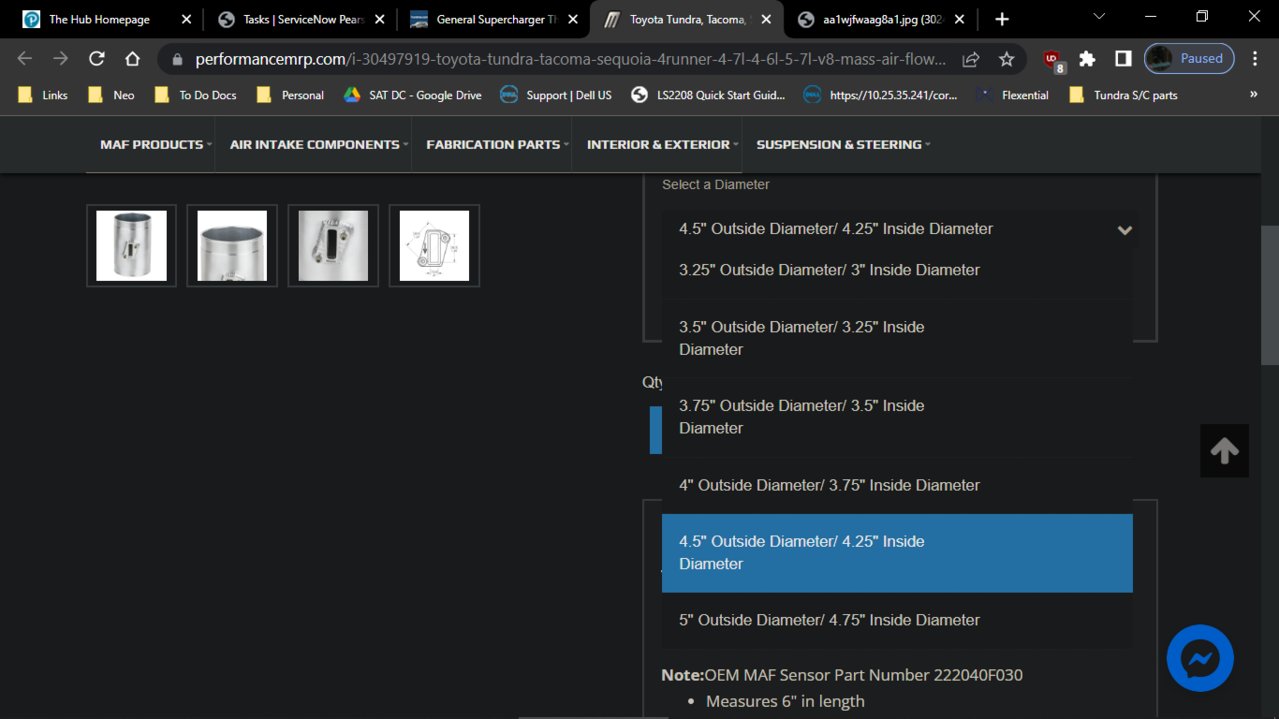Expand Fabrication Parts menu
Viewport: 1279px width, 719px height.
point(497,144)
